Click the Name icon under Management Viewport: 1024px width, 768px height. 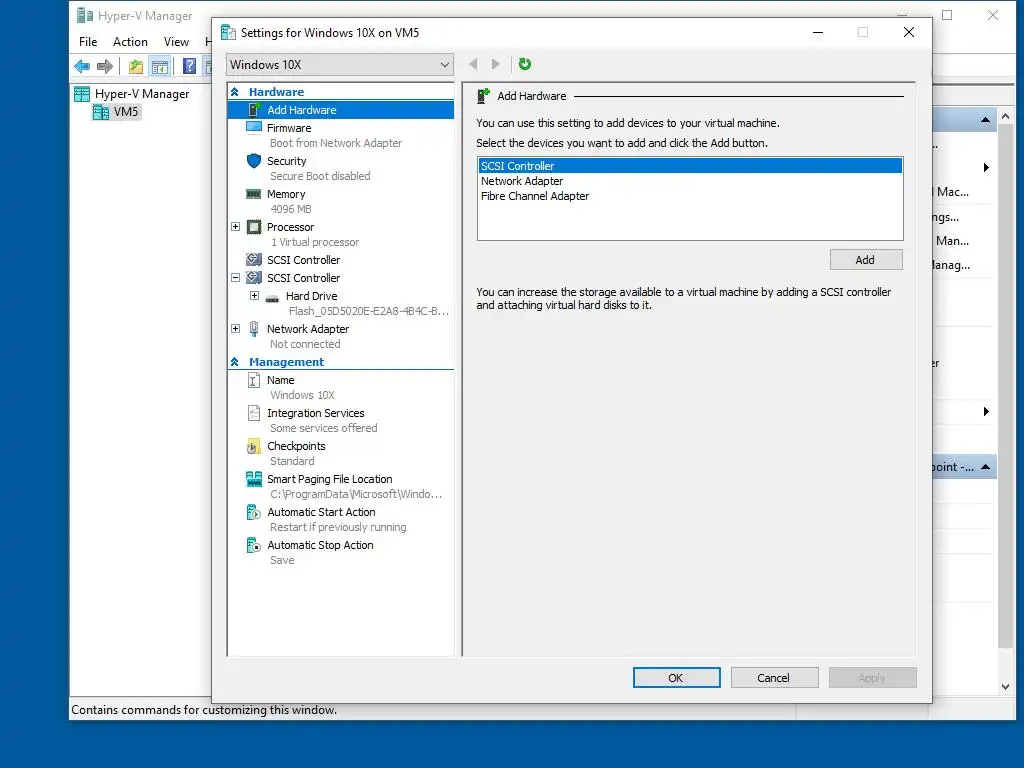254,380
